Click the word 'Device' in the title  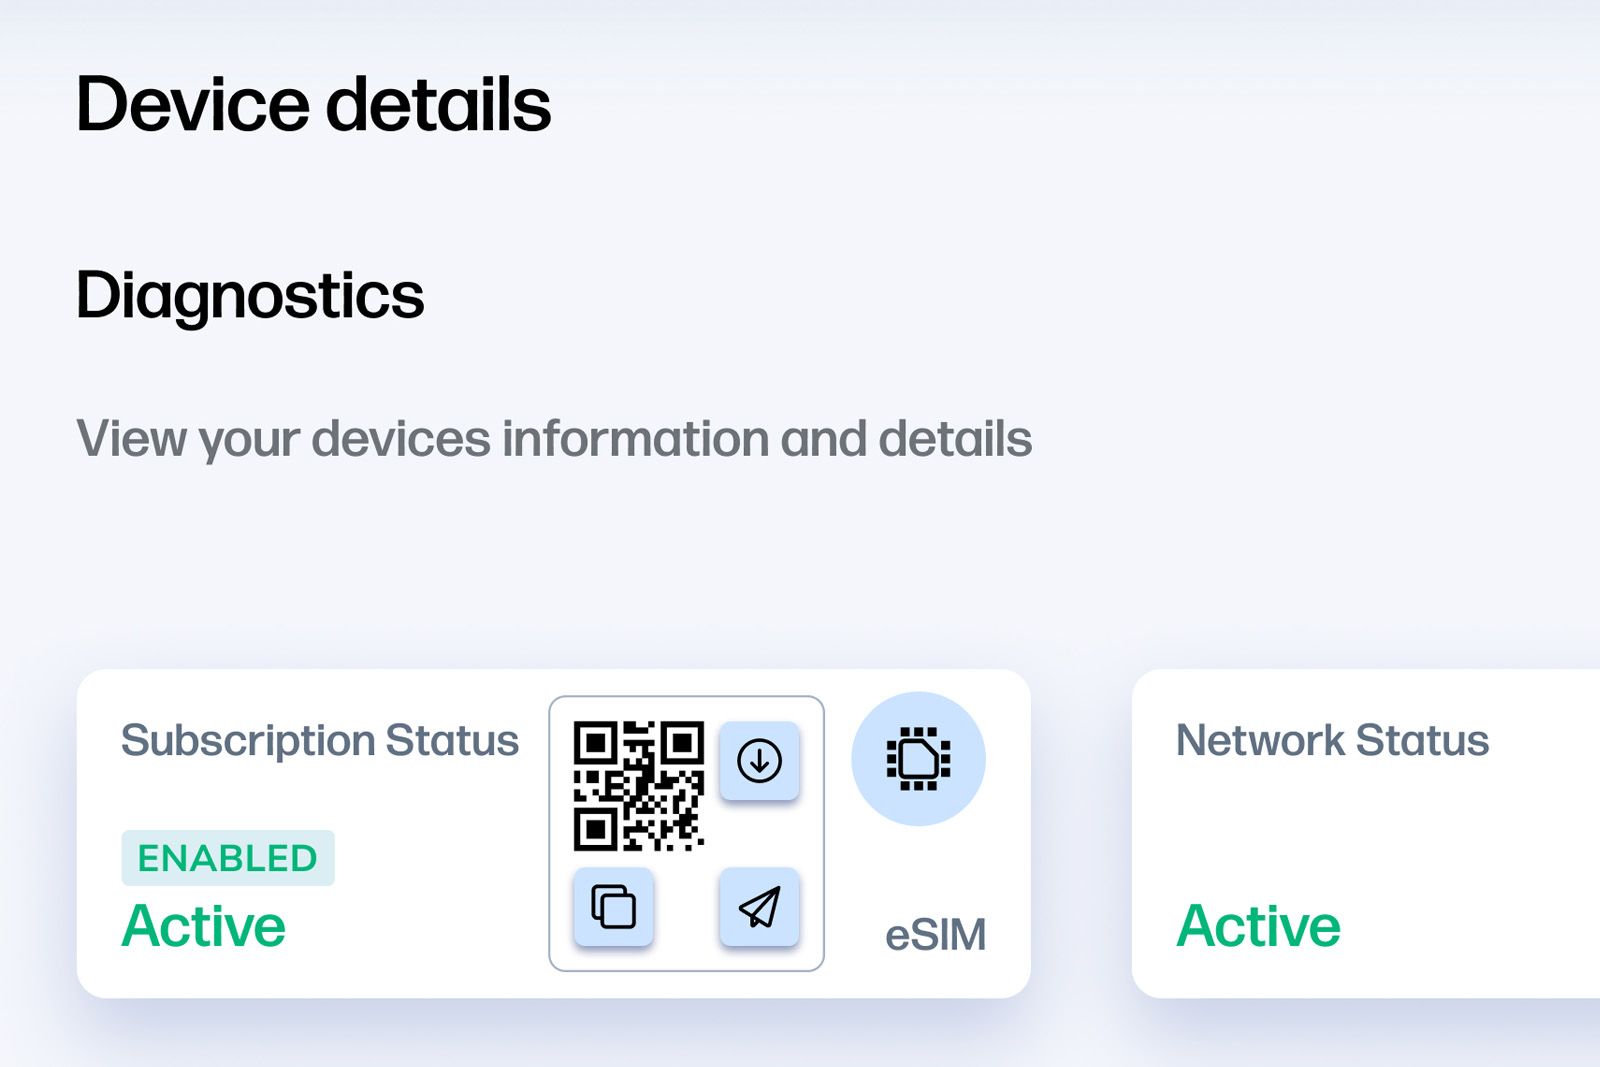(x=193, y=105)
